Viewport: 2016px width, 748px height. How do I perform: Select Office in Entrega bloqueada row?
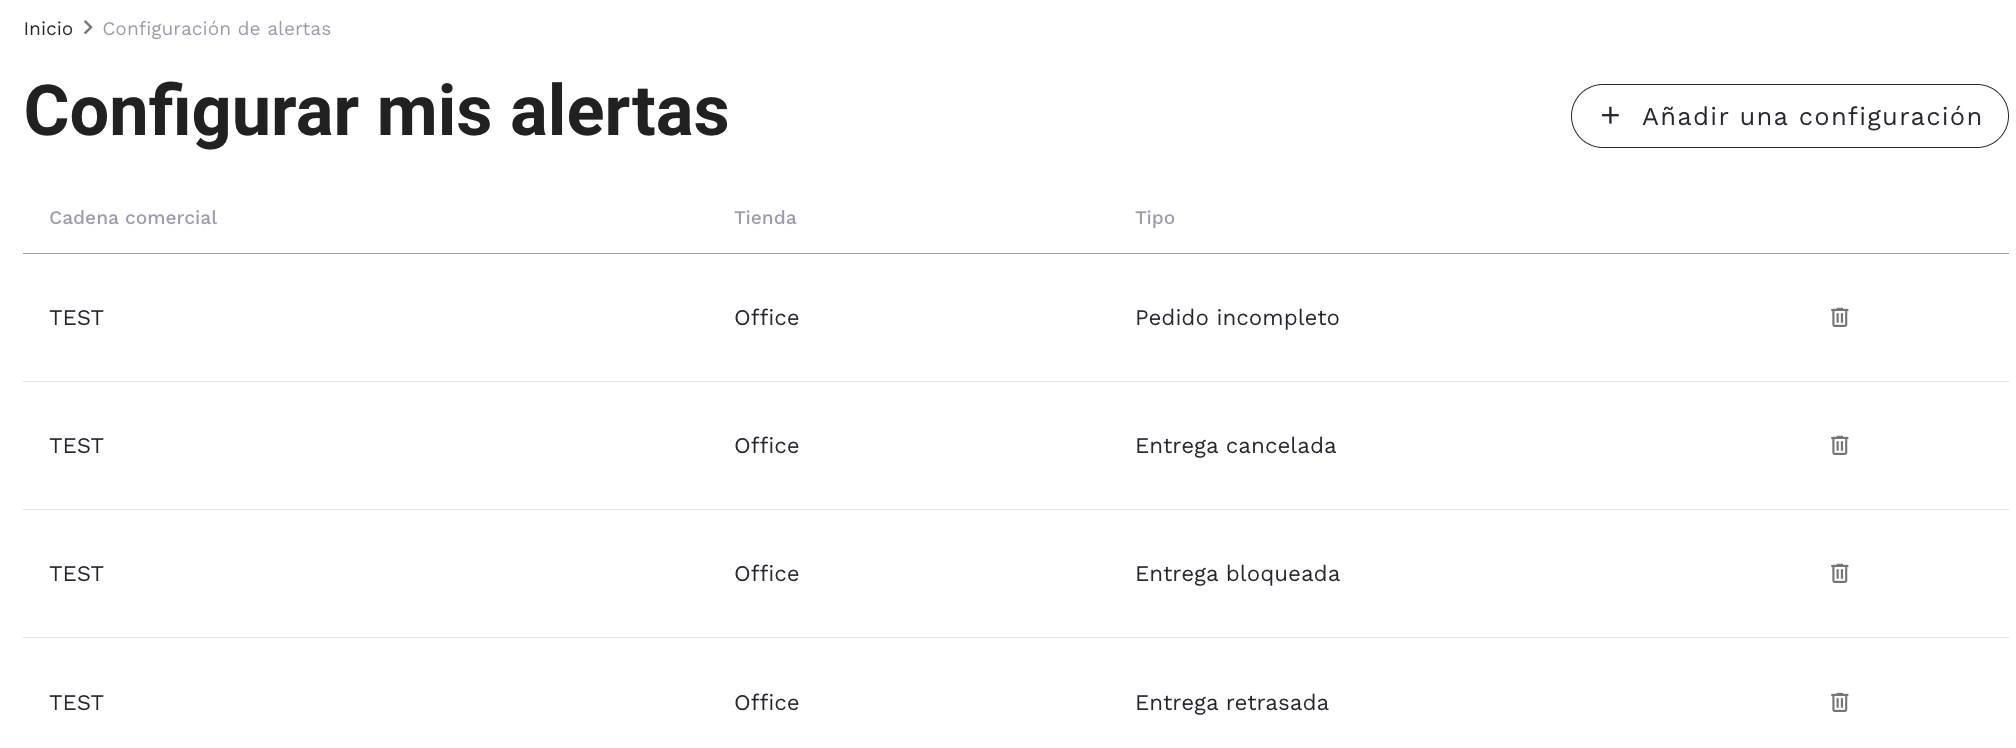(x=766, y=574)
